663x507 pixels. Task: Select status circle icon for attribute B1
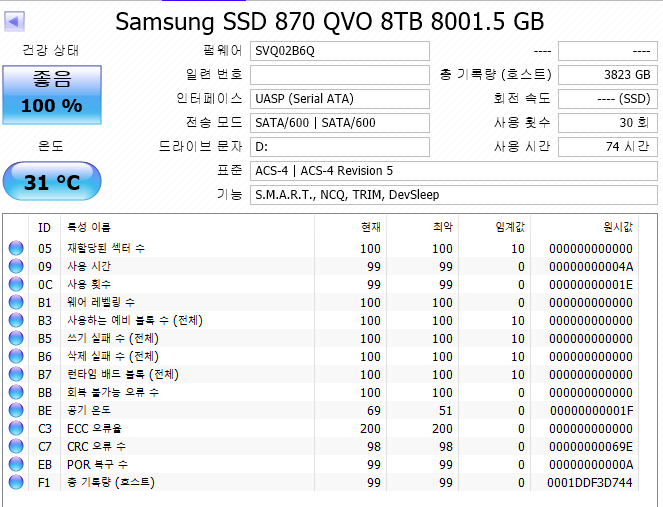click(x=16, y=302)
